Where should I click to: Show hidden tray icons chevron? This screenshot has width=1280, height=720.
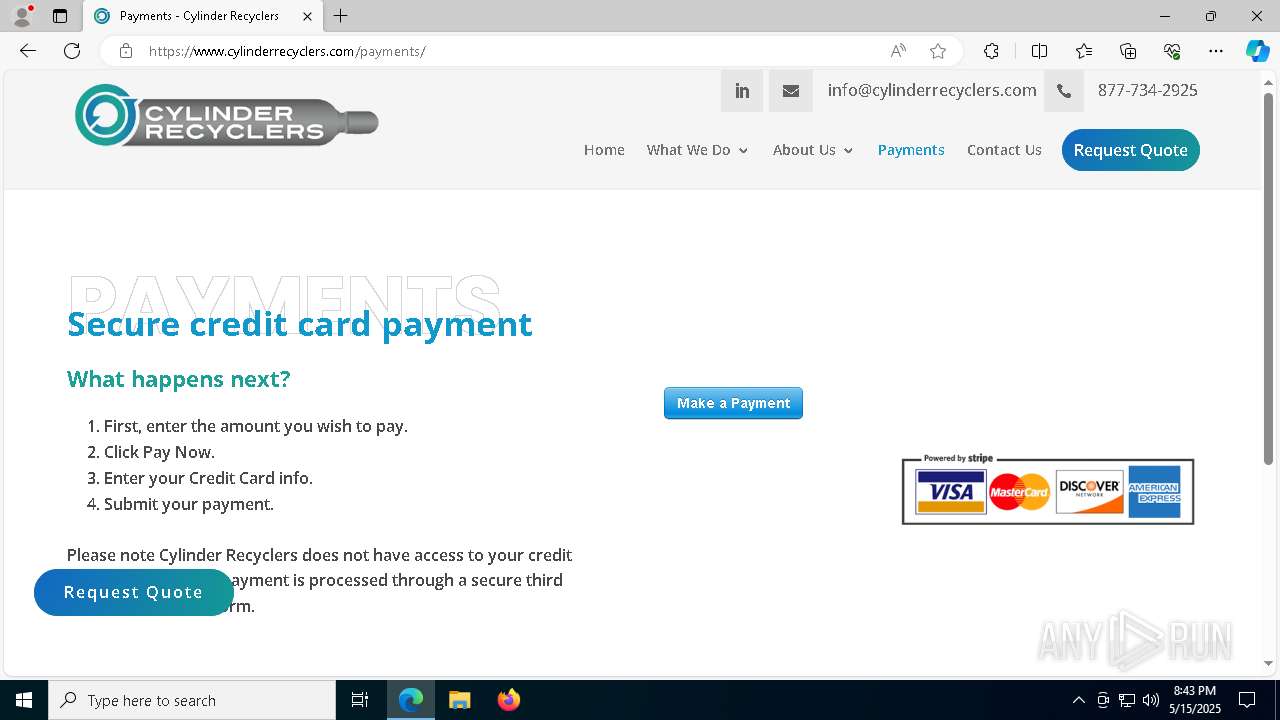(x=1078, y=700)
